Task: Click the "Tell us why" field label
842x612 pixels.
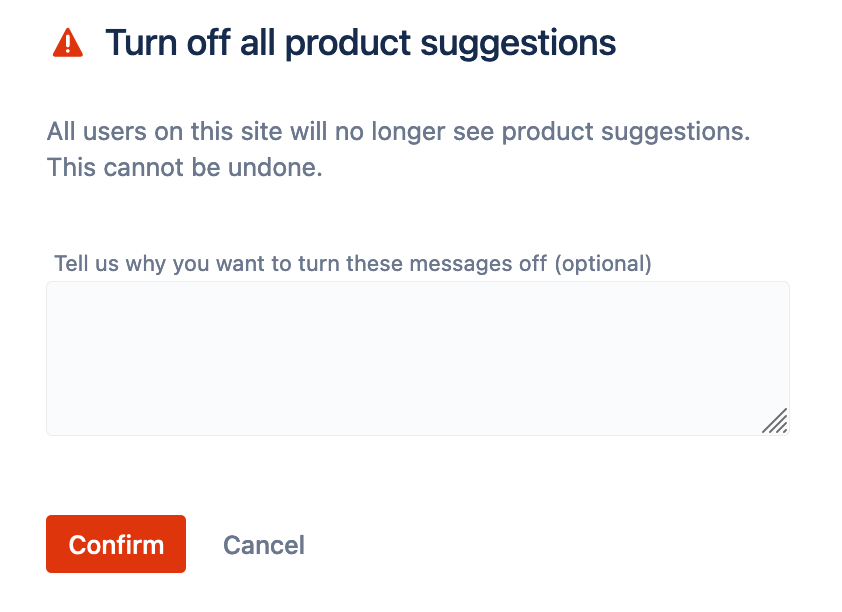Action: coord(300,263)
